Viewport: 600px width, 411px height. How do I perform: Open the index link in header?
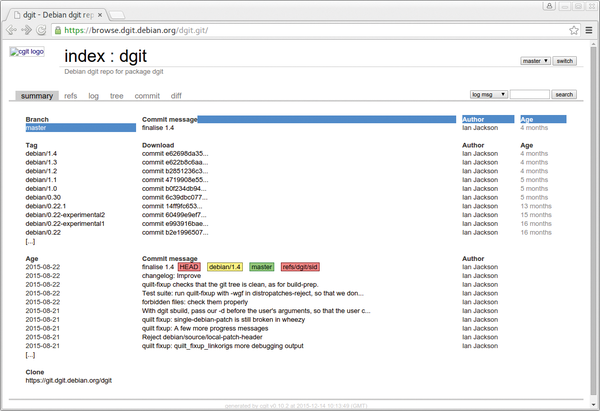[x=85, y=56]
